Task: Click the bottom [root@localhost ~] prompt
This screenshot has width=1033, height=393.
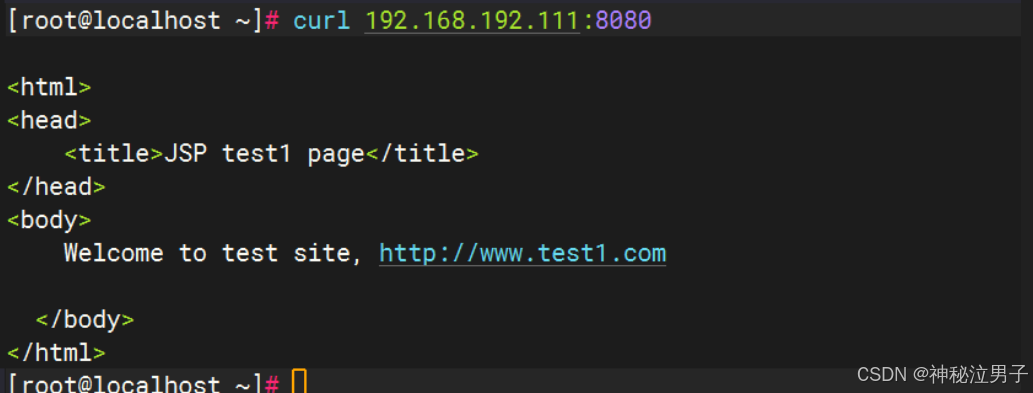Action: pos(135,383)
